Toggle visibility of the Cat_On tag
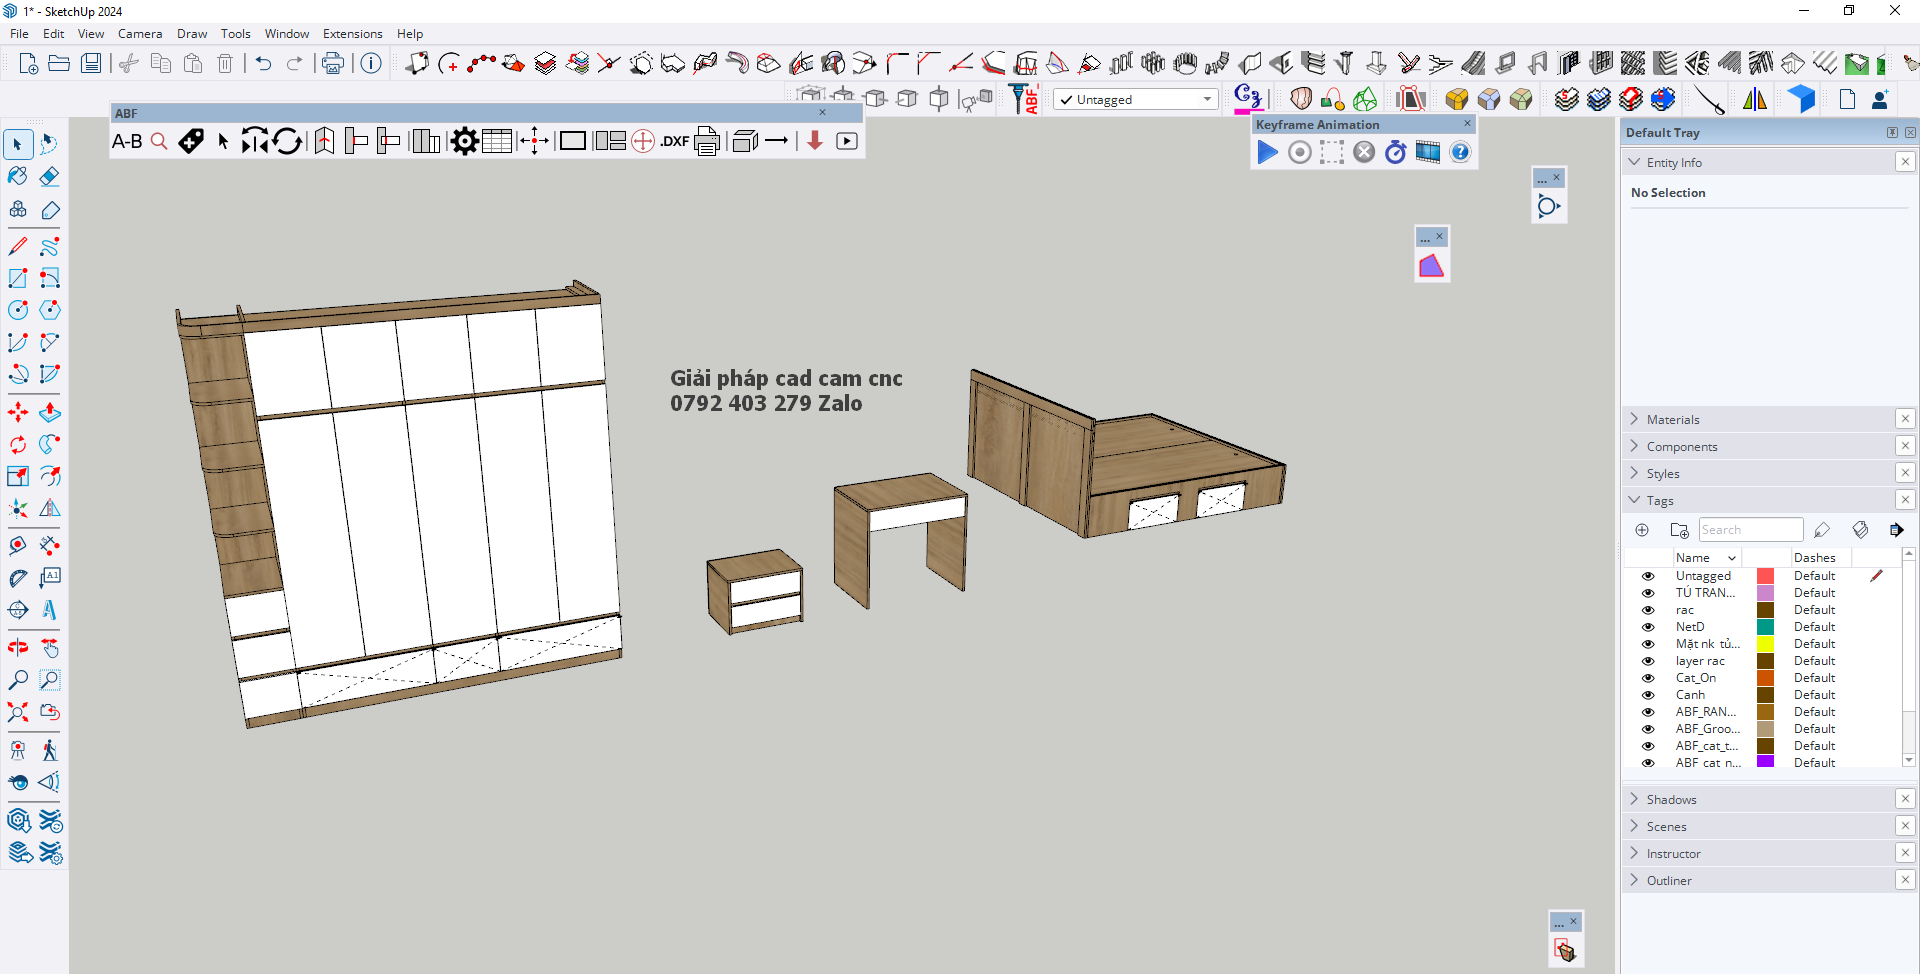 tap(1648, 678)
